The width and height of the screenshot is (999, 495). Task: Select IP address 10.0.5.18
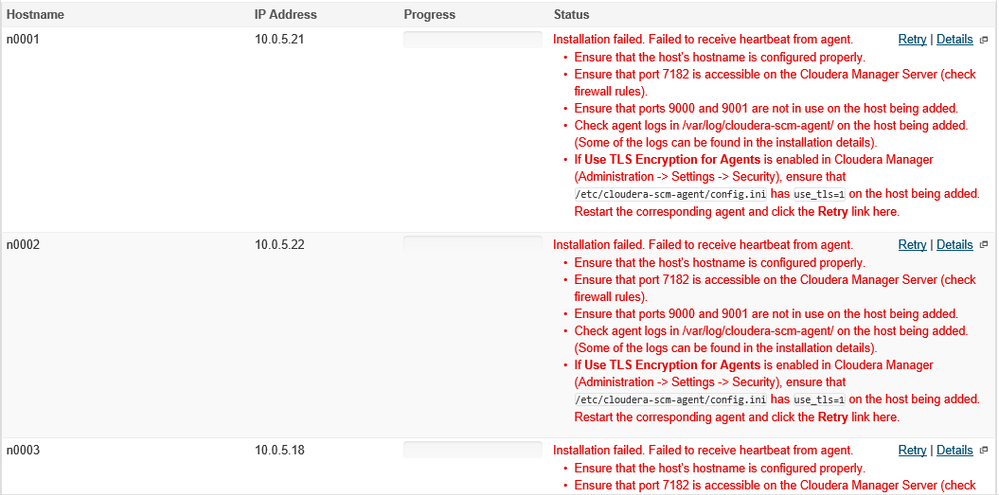click(x=279, y=451)
